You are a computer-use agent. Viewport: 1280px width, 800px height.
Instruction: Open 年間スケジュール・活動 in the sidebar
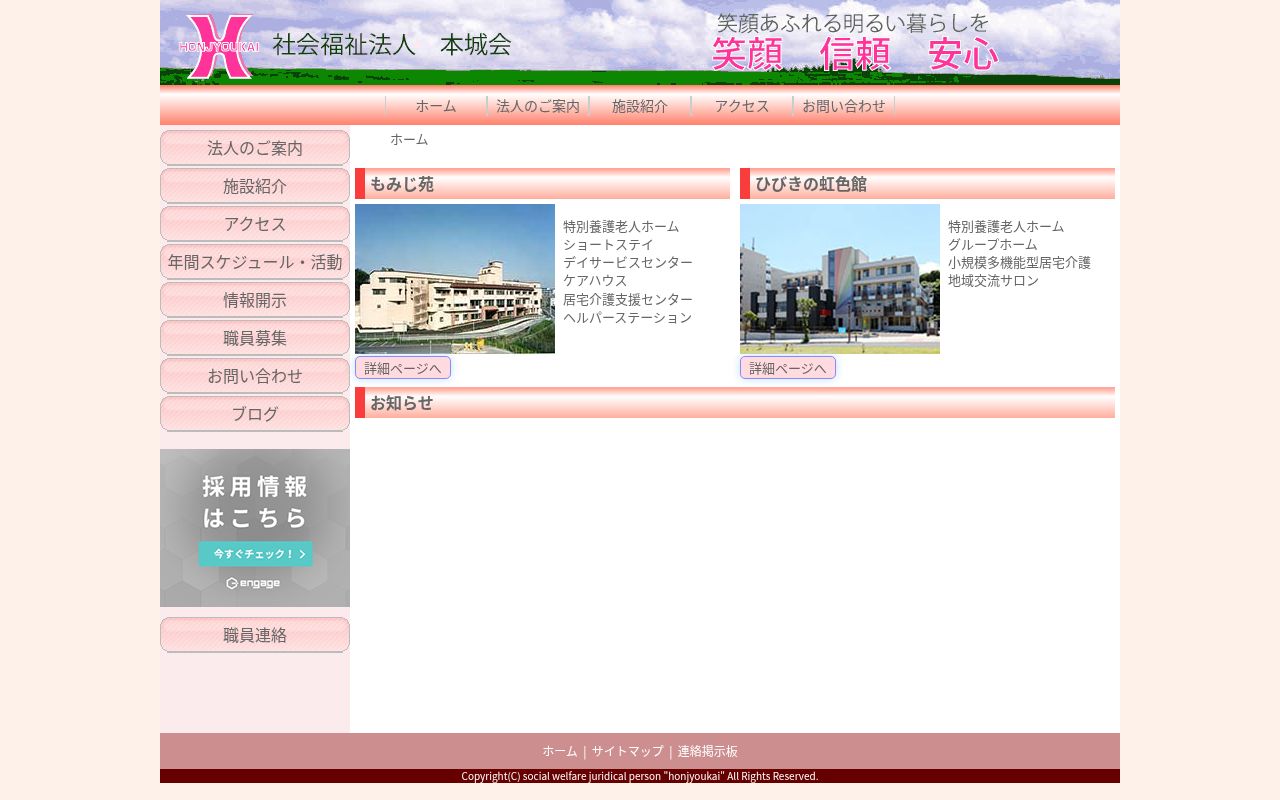pyautogui.click(x=255, y=262)
